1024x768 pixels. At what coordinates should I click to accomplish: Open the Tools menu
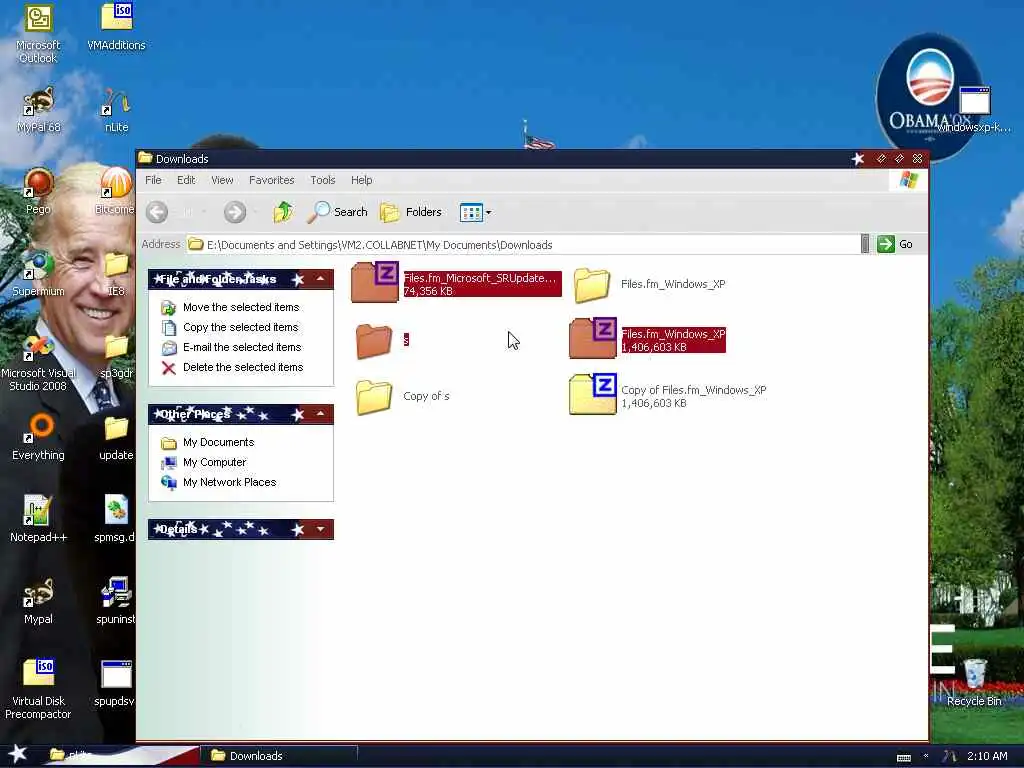[323, 180]
